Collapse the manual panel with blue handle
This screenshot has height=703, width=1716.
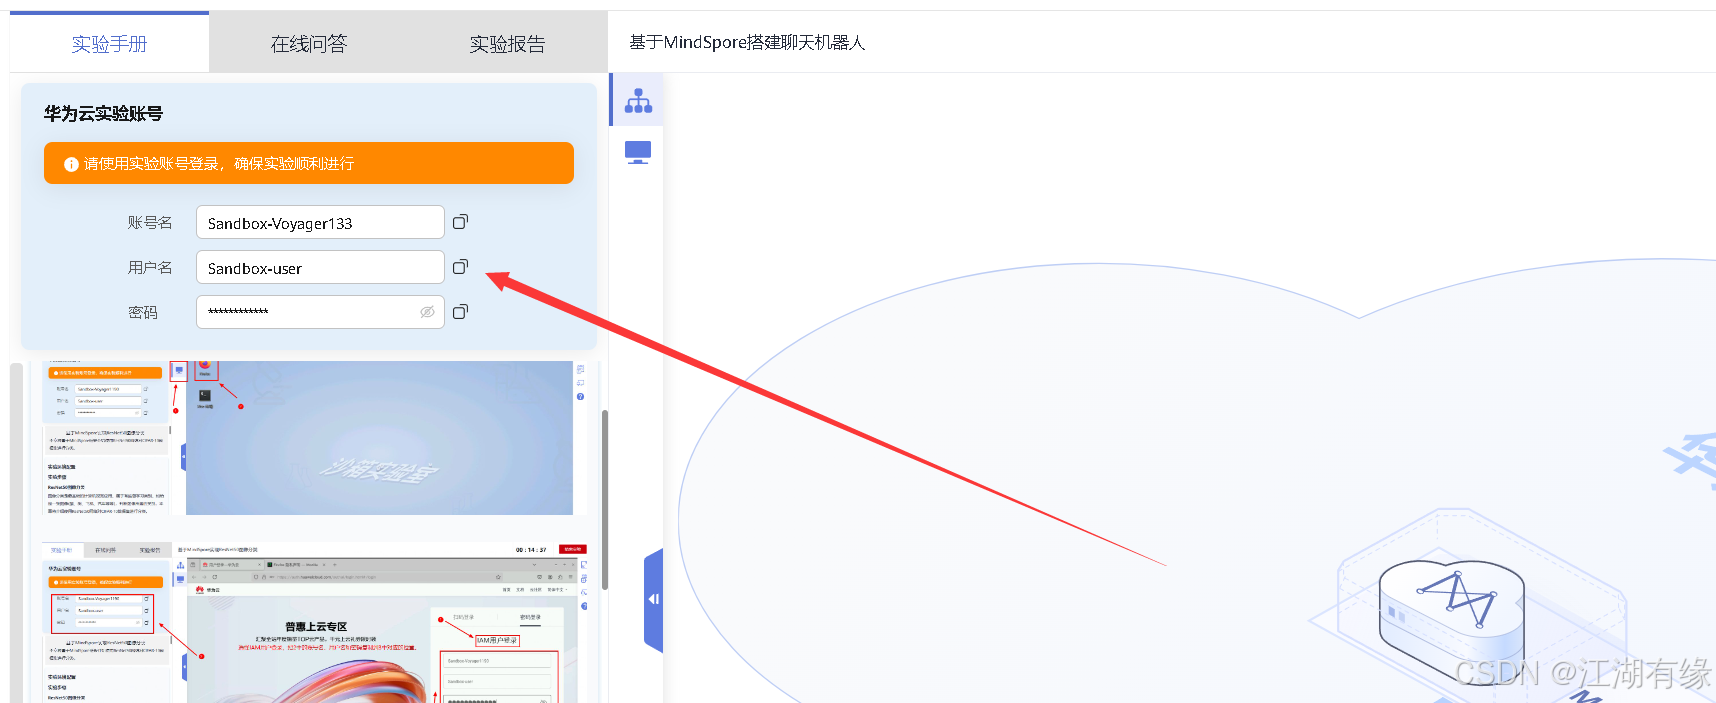point(653,600)
